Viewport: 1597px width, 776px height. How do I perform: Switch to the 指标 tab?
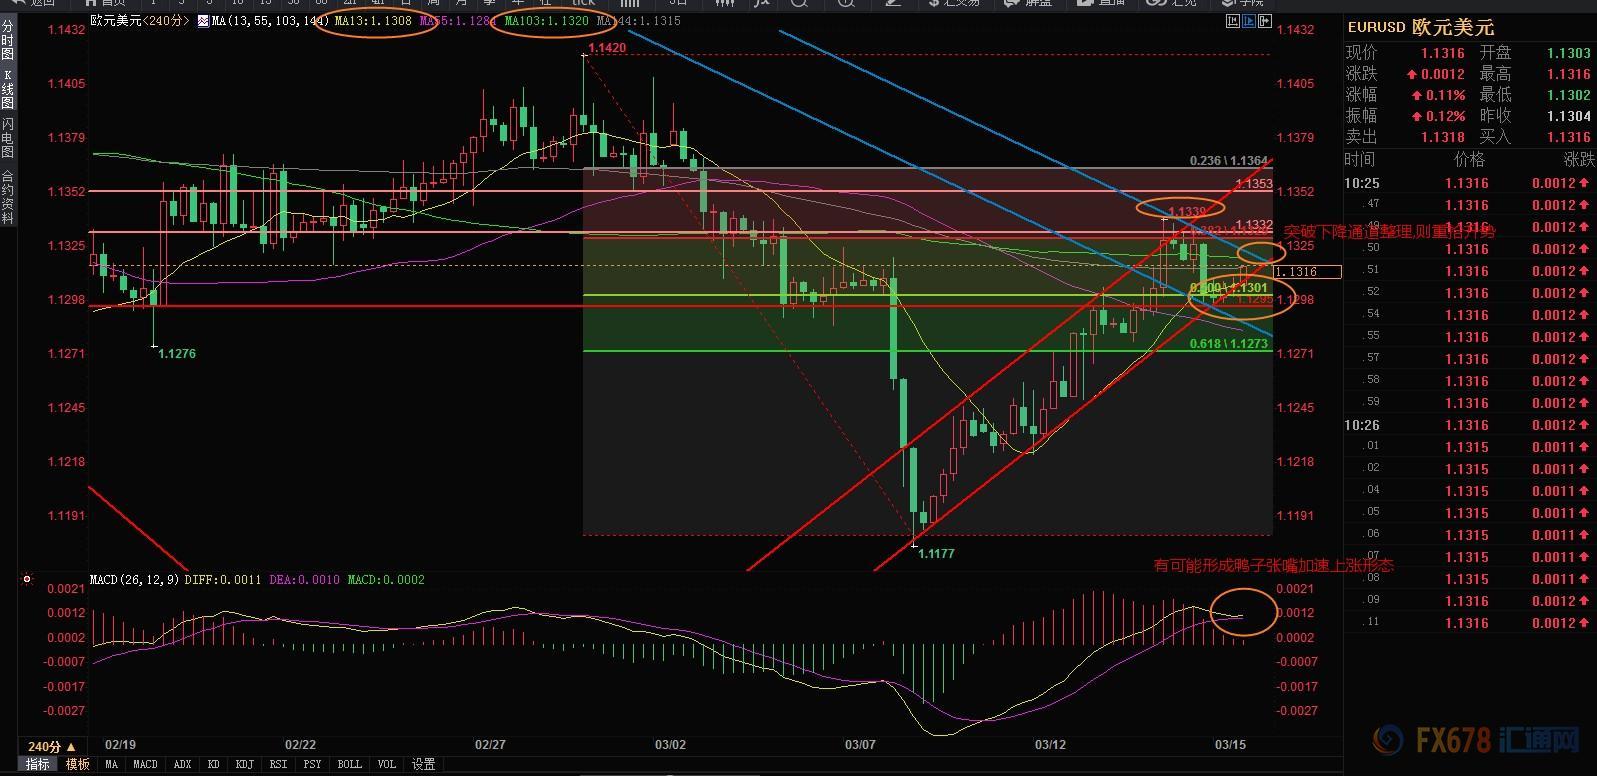[37, 764]
